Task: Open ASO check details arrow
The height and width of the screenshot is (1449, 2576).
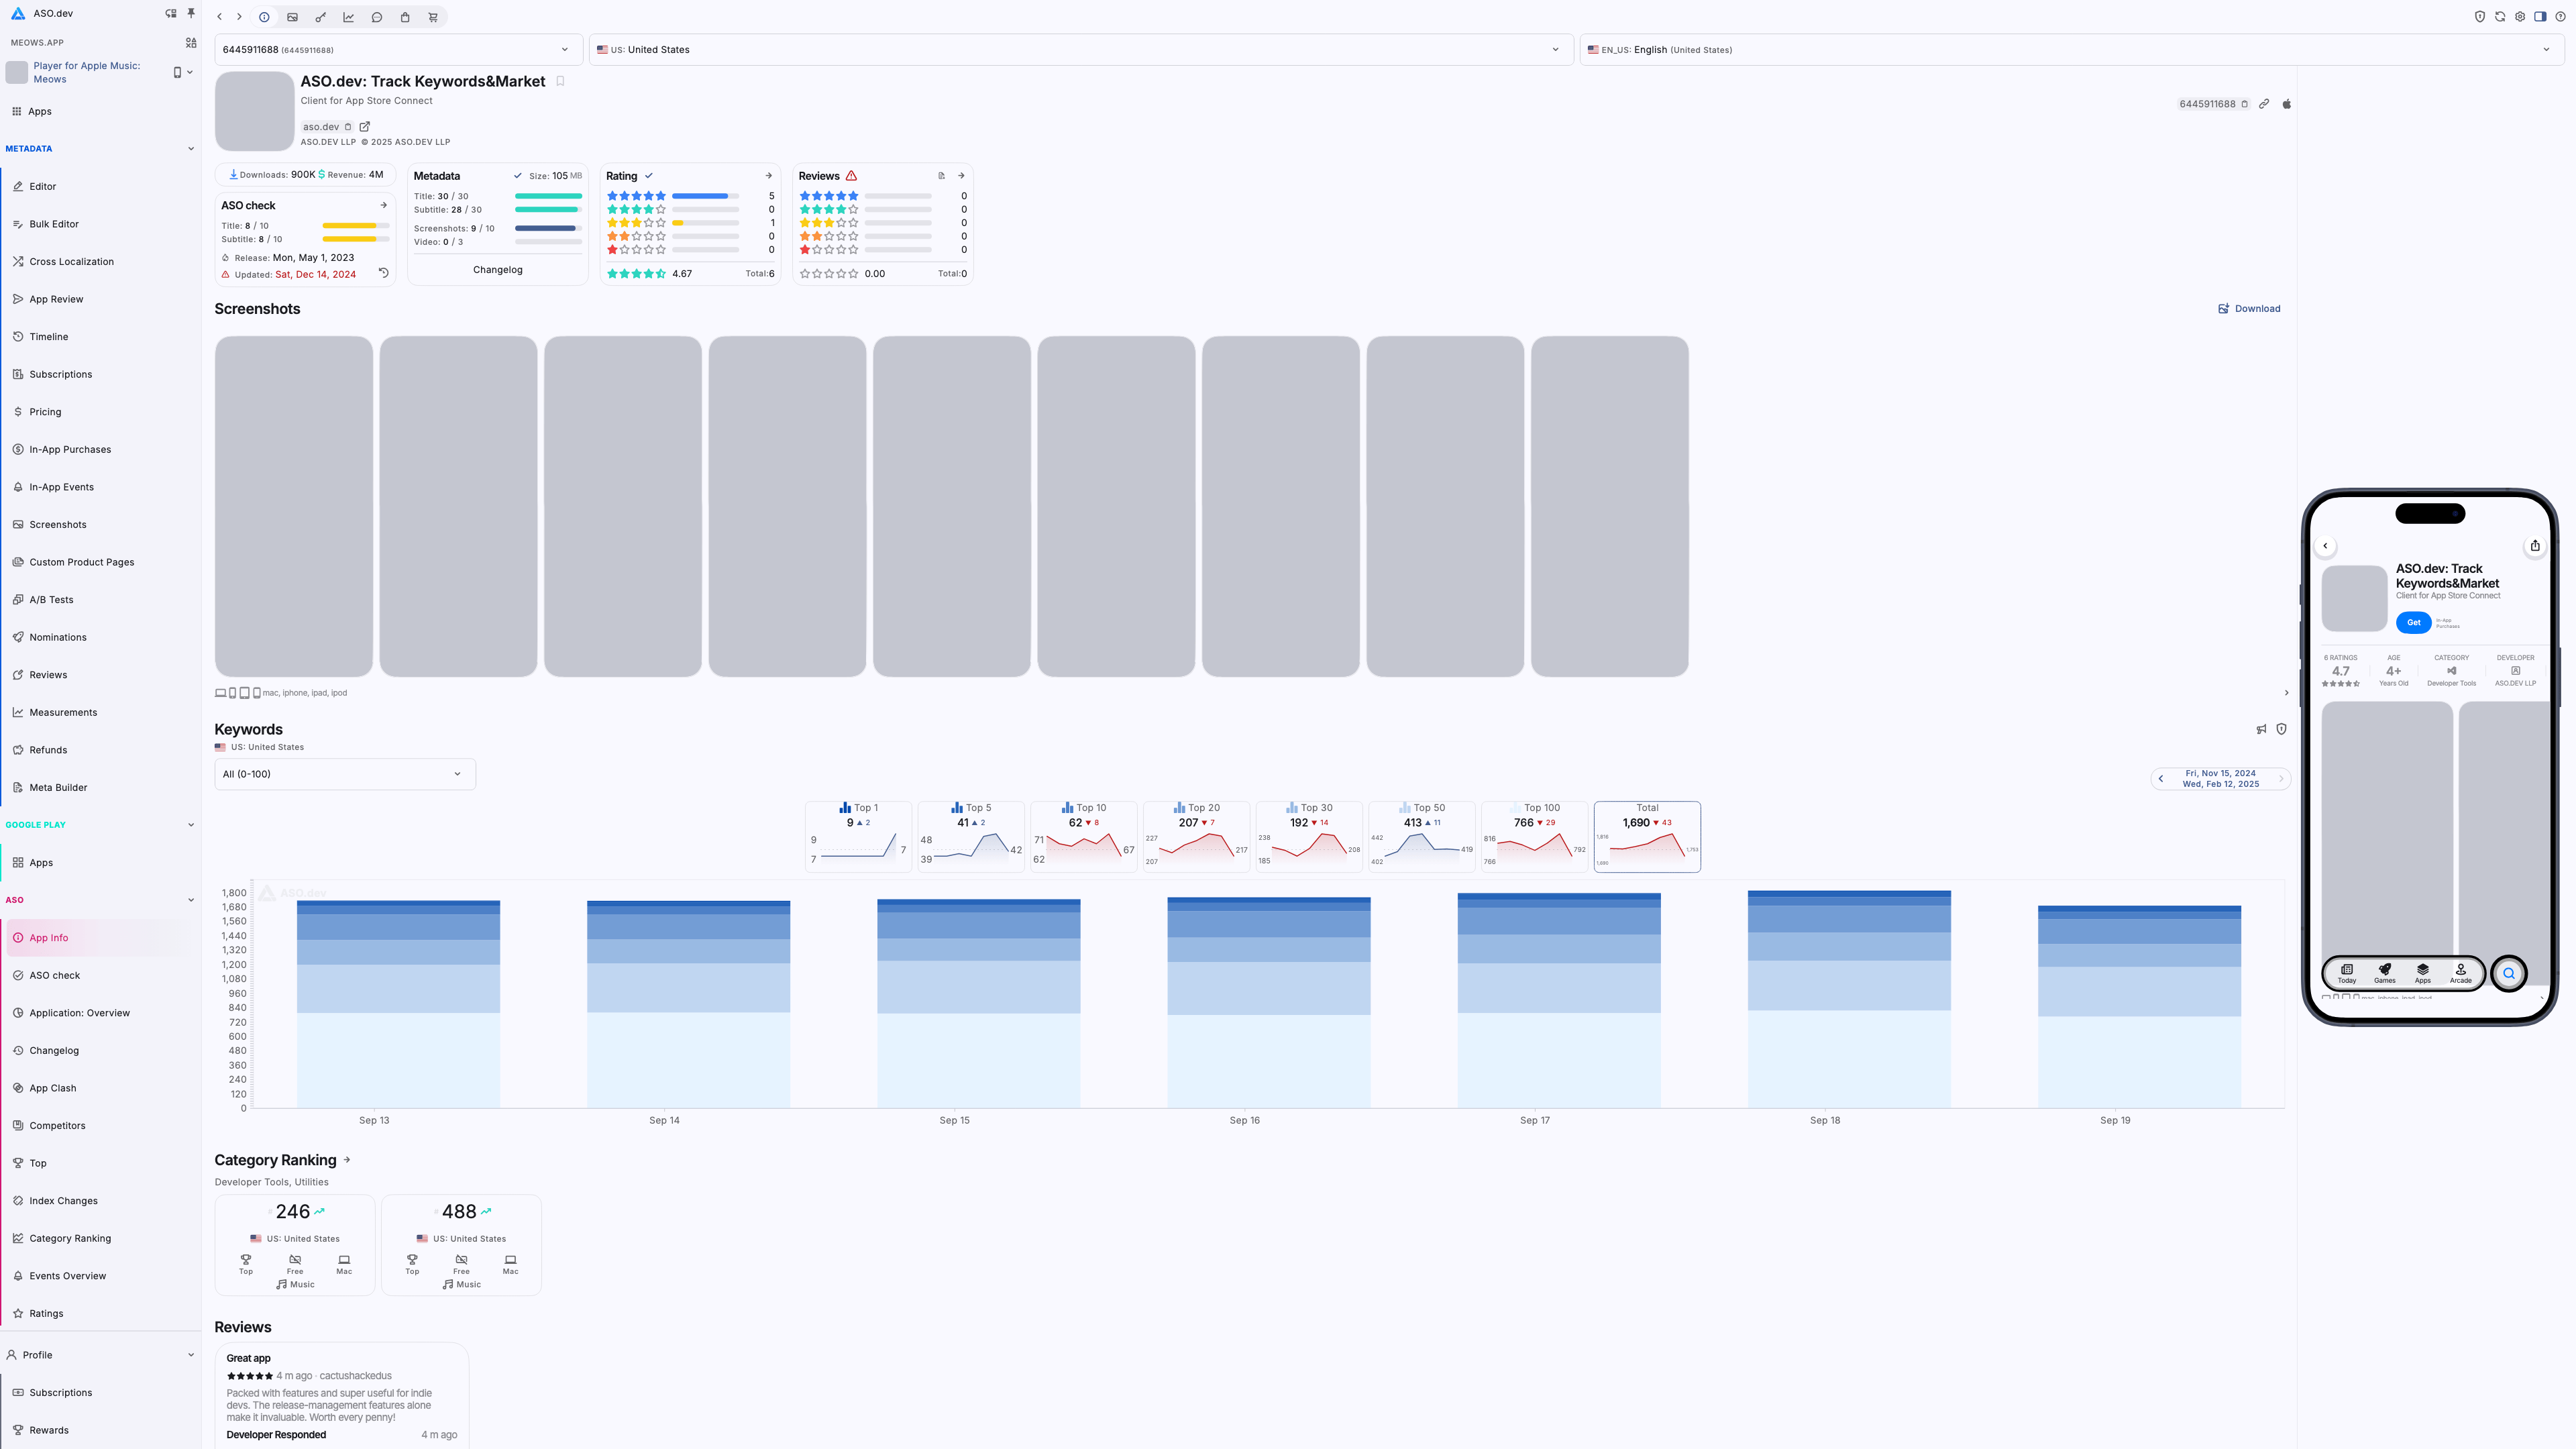Action: (x=383, y=205)
